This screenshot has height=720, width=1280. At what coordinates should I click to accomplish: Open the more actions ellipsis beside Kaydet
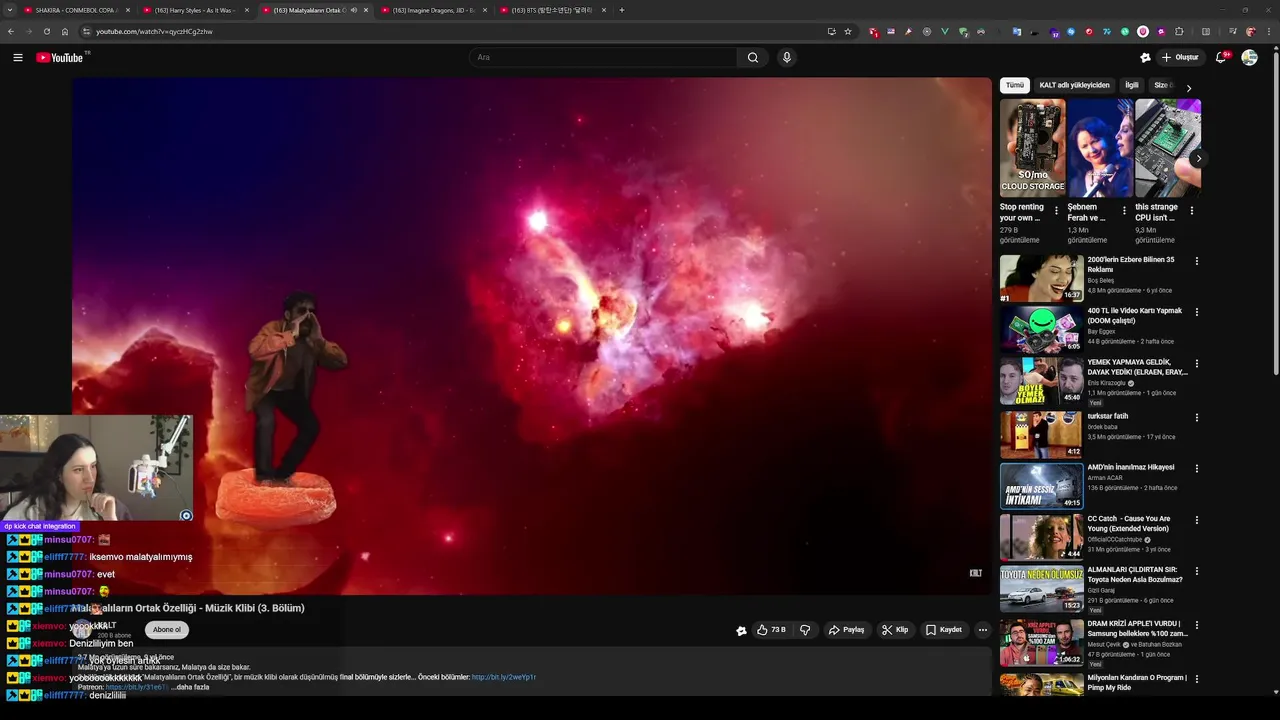pos(983,630)
